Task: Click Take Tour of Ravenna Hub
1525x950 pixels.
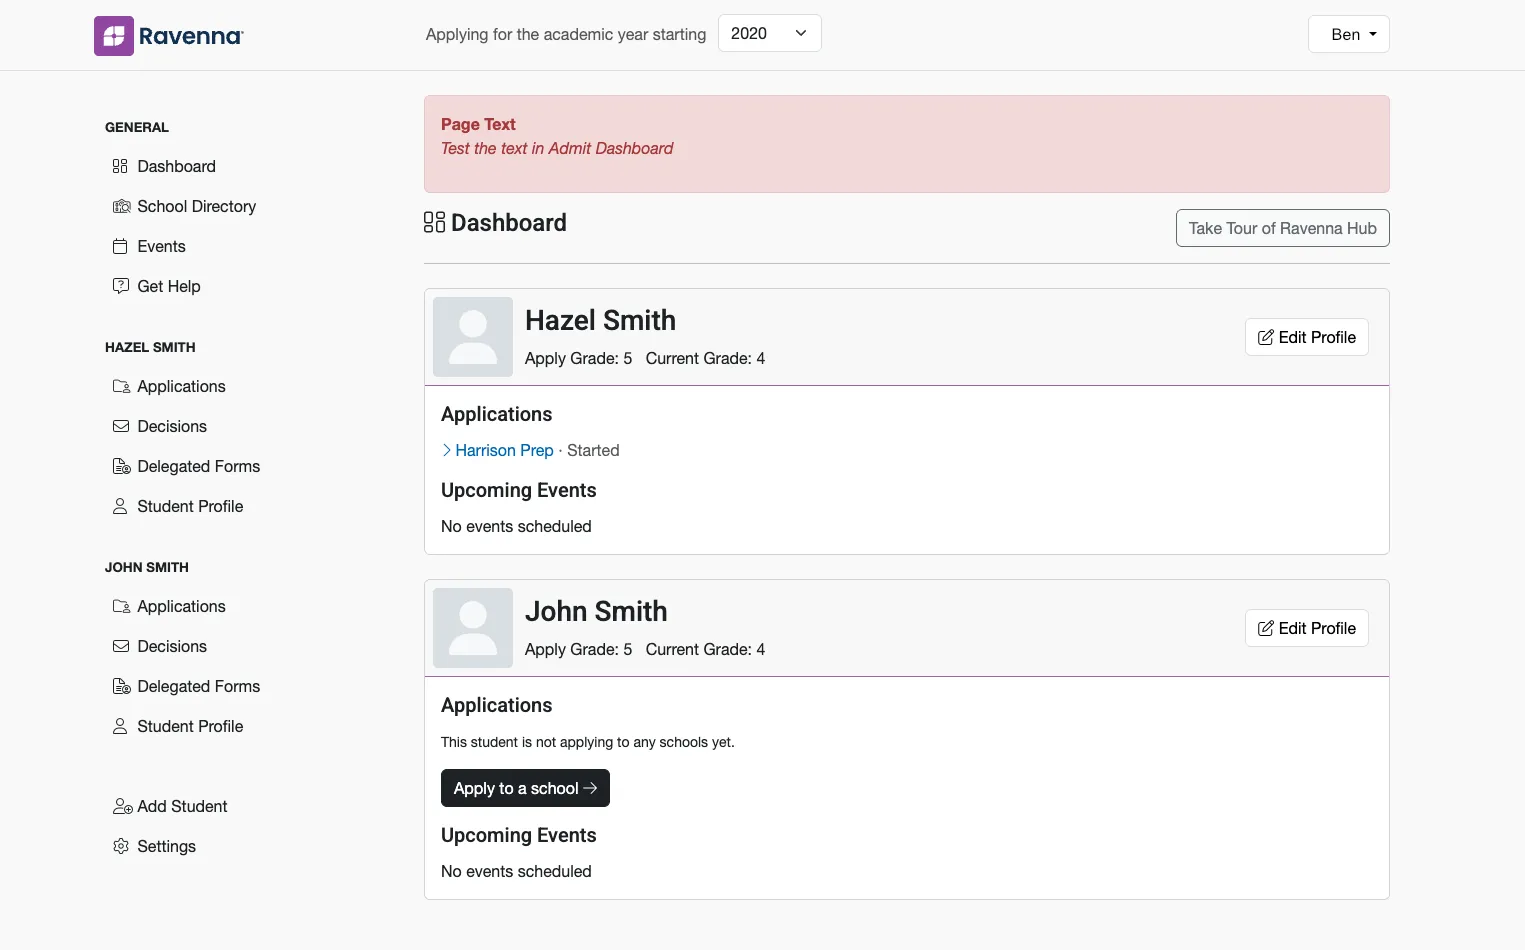Action: click(x=1282, y=228)
